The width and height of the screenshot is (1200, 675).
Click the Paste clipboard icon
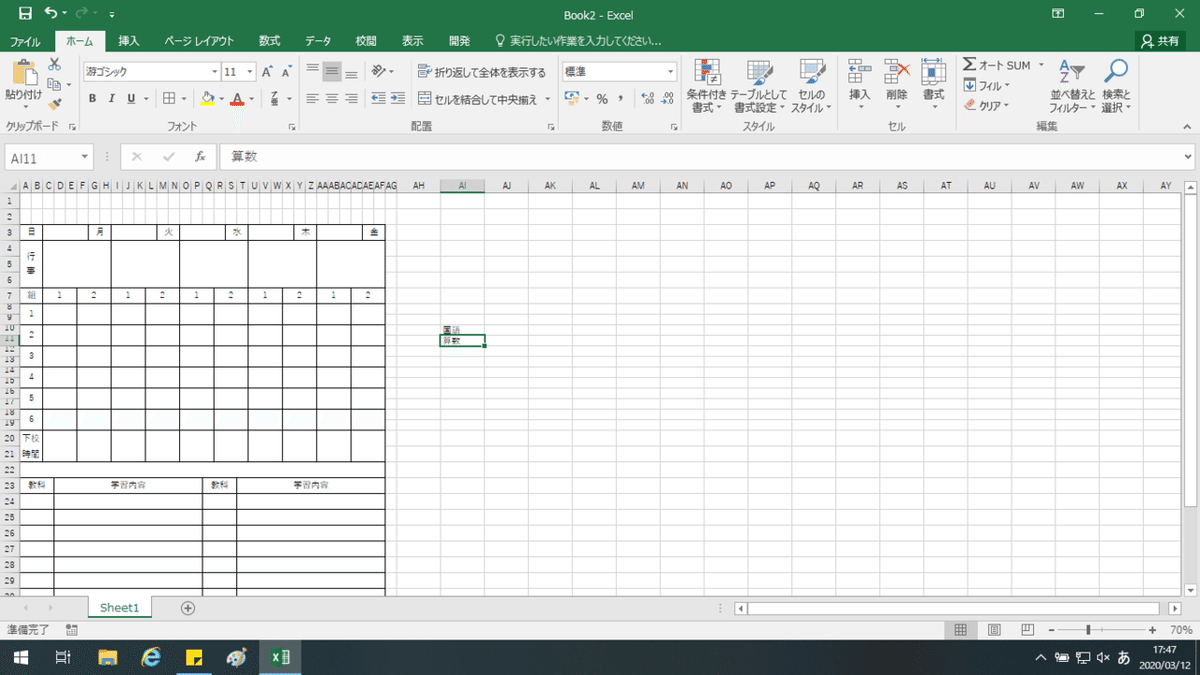[23, 73]
